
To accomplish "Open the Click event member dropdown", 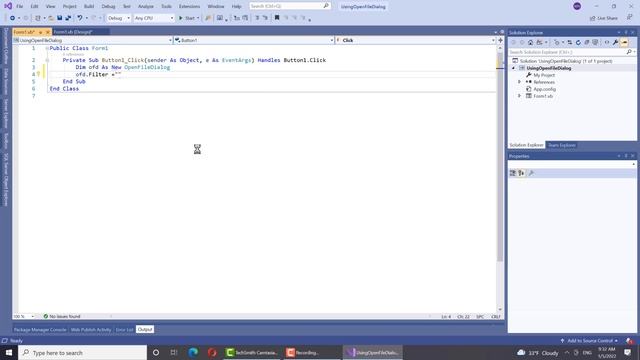I will point(416,40).
